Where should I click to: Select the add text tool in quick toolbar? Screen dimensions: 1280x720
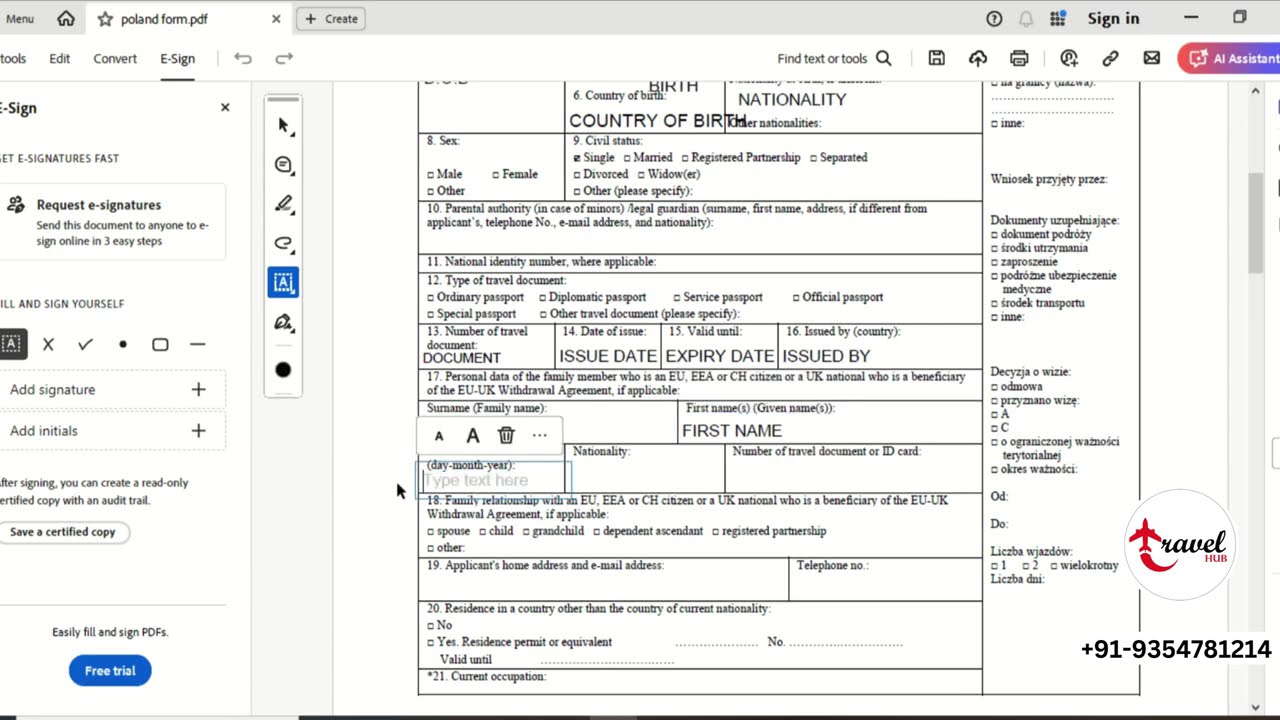283,282
